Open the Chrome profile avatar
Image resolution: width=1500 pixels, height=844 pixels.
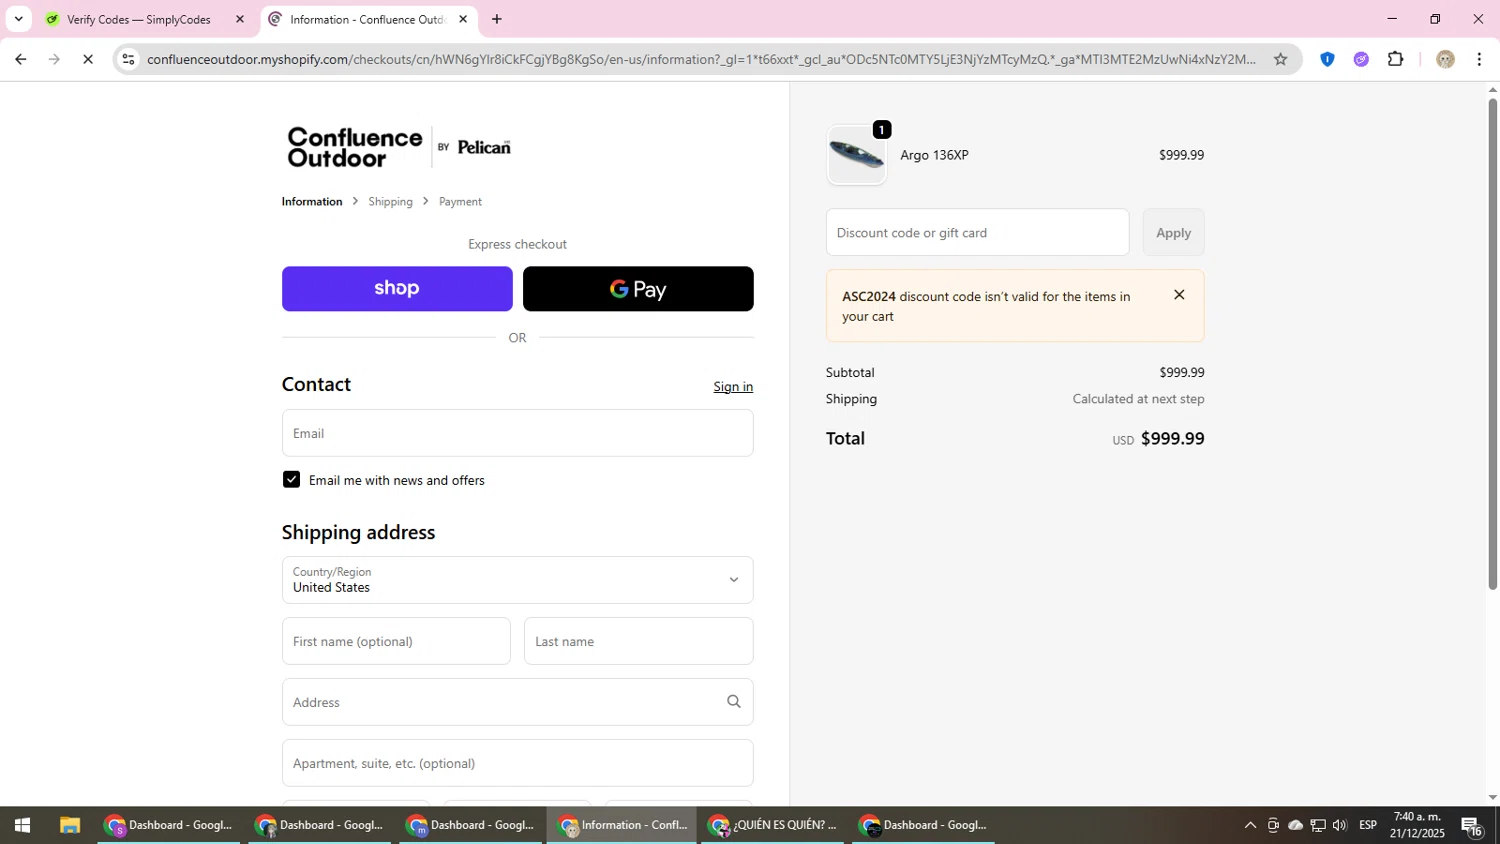point(1445,59)
